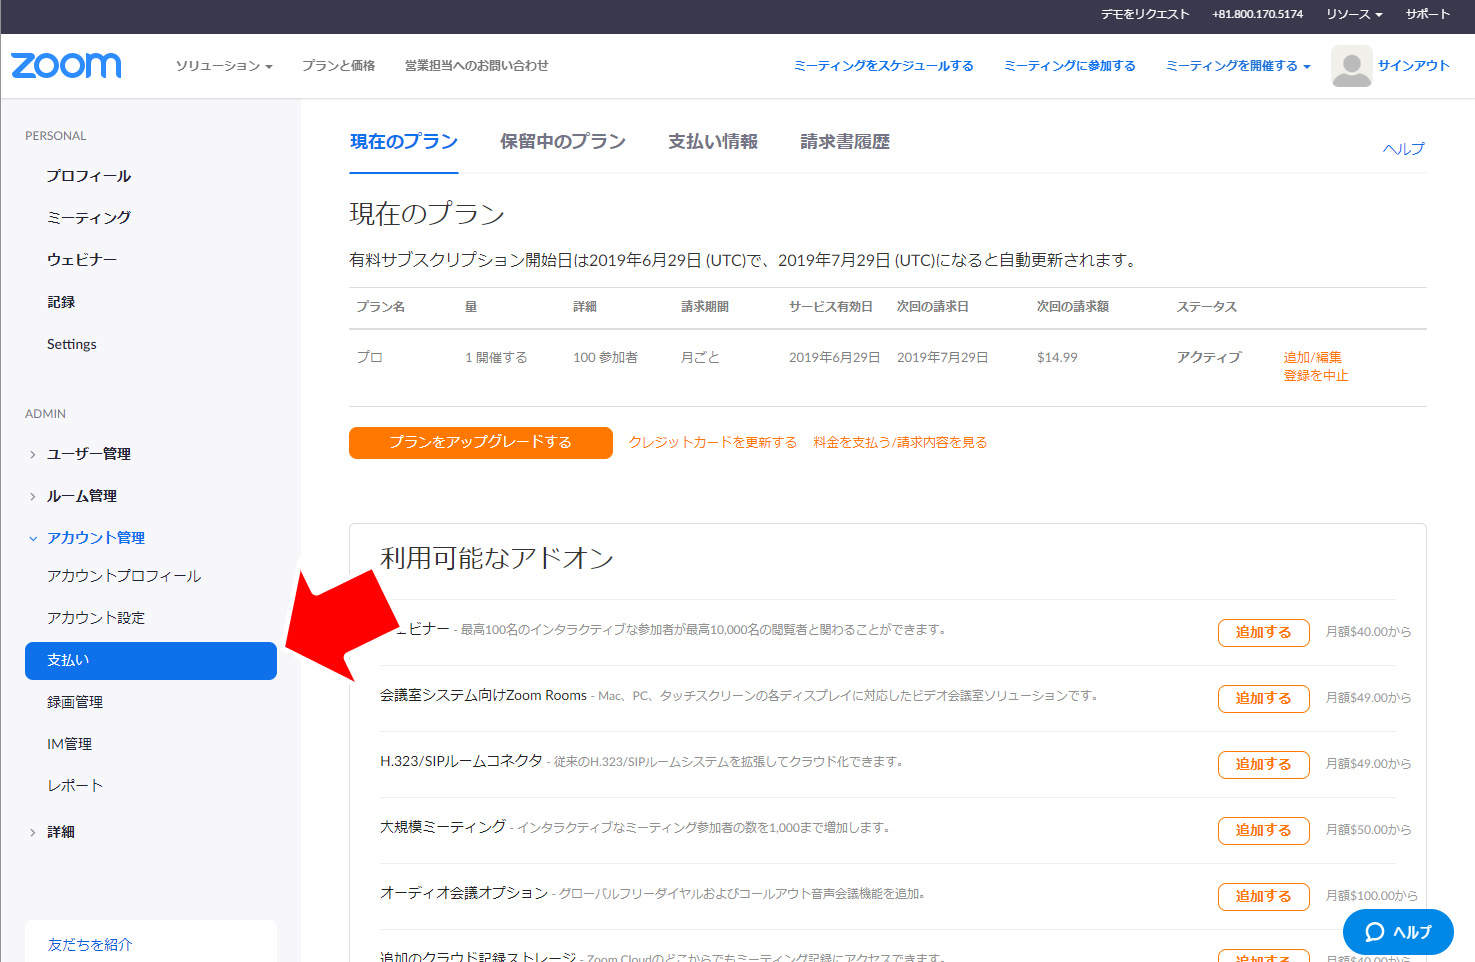Image resolution: width=1475 pixels, height=962 pixels.
Task: Open the 請求書履歴 tab
Action: coord(844,142)
